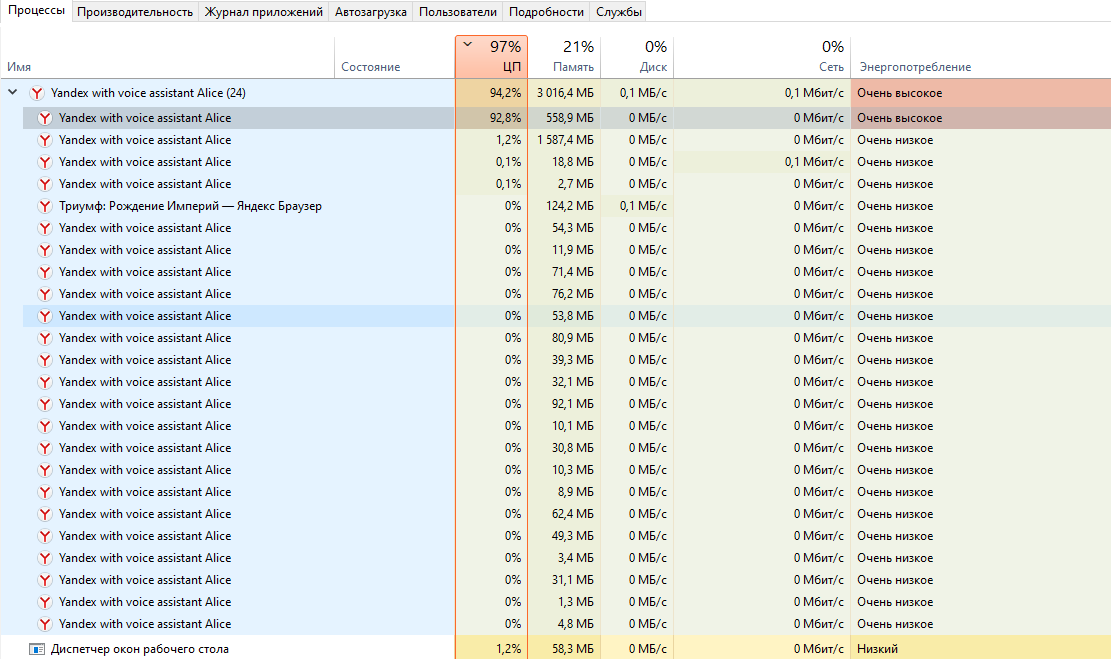Screen dimensions: 1111x659
Task: Click the 124,2 МБ memory cell
Action: [x=565, y=206]
